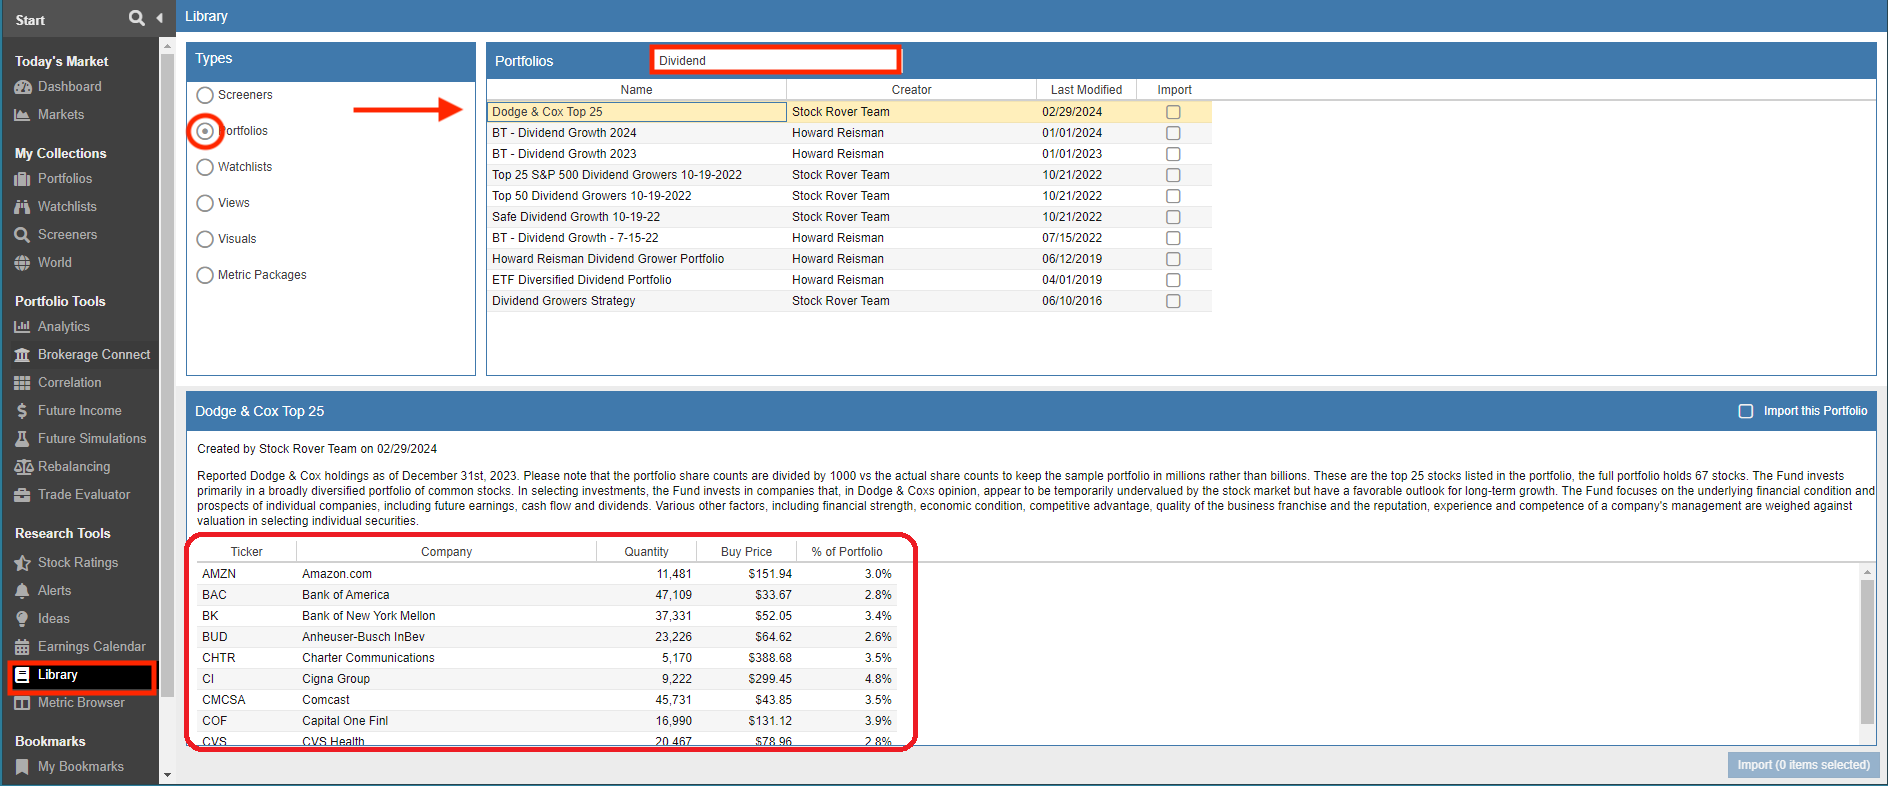Click the Capital One Finl company cell
This screenshot has height=786, width=1888.
[446, 721]
